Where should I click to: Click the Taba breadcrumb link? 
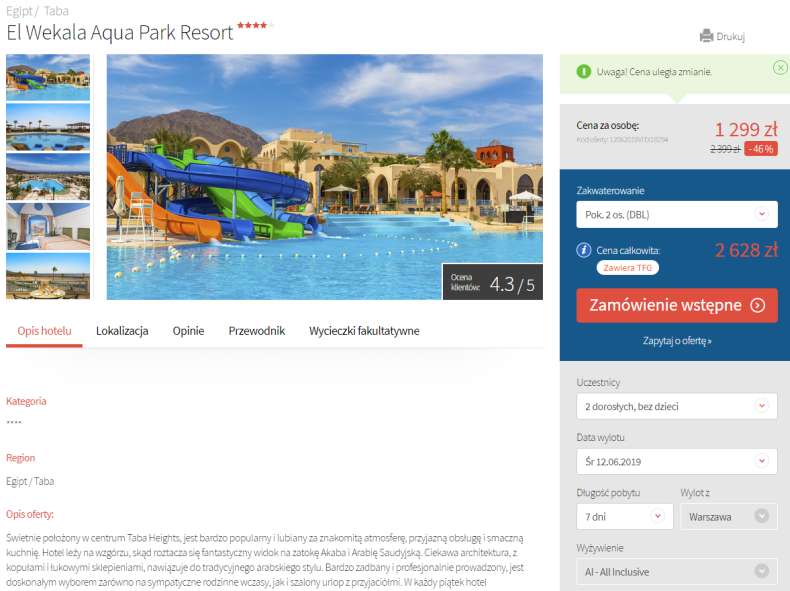[56, 11]
